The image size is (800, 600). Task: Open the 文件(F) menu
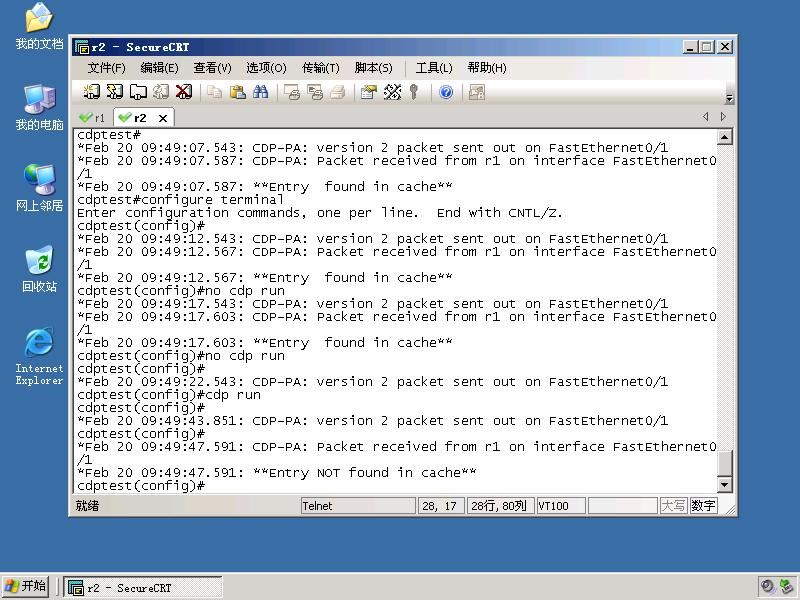(106, 68)
